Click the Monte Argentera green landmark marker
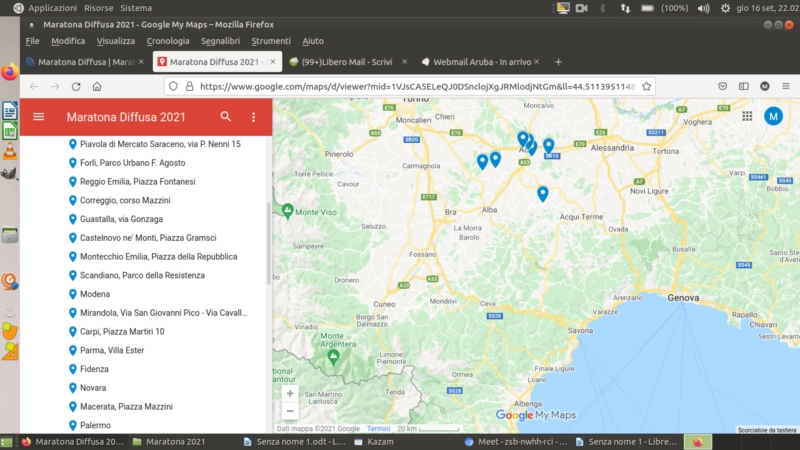The image size is (800, 450). point(334,357)
